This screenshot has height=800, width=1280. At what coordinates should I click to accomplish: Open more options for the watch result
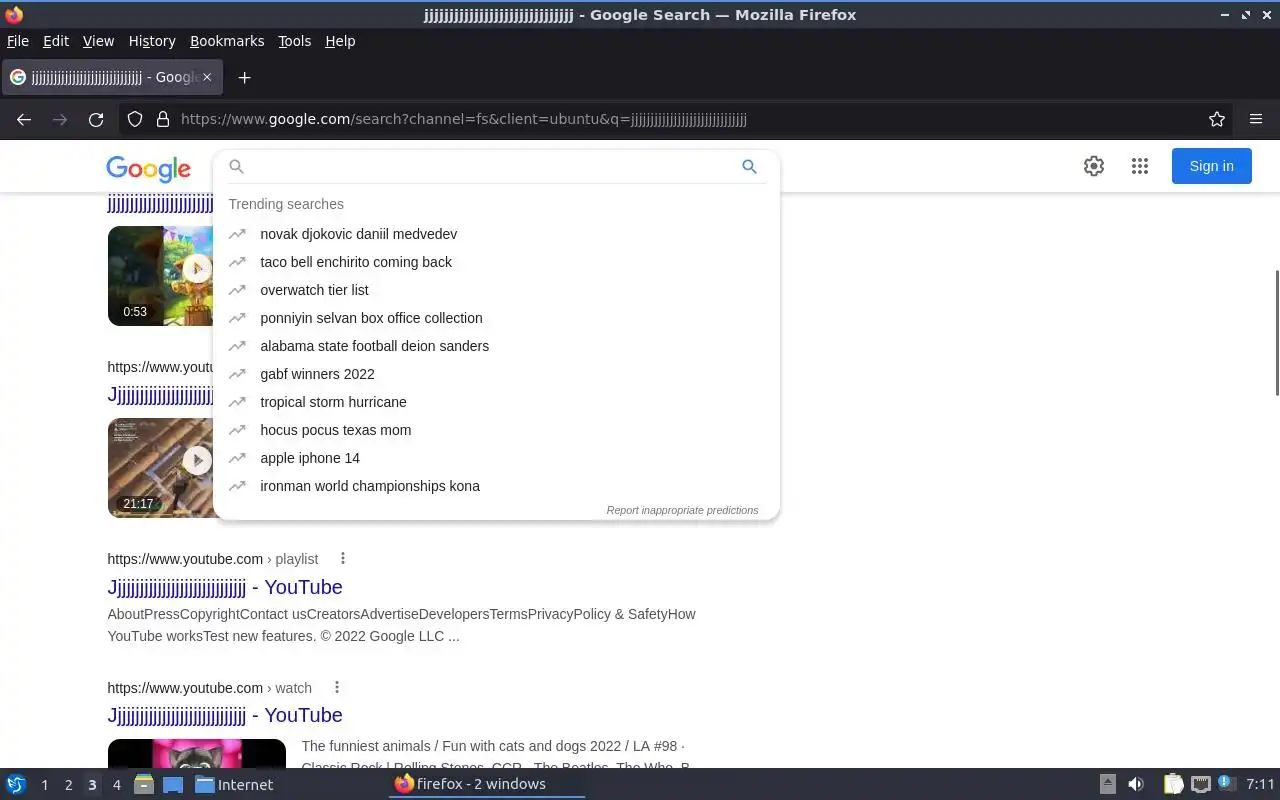337,687
